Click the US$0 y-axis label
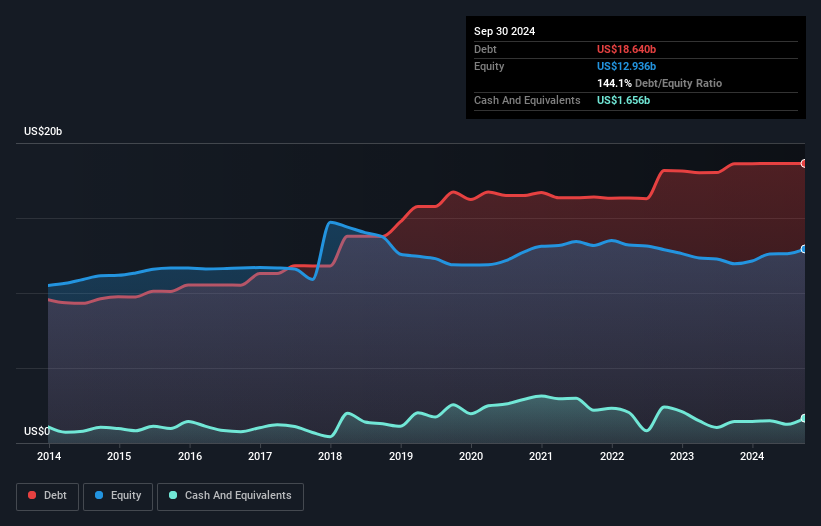The width and height of the screenshot is (821, 526). tap(37, 431)
